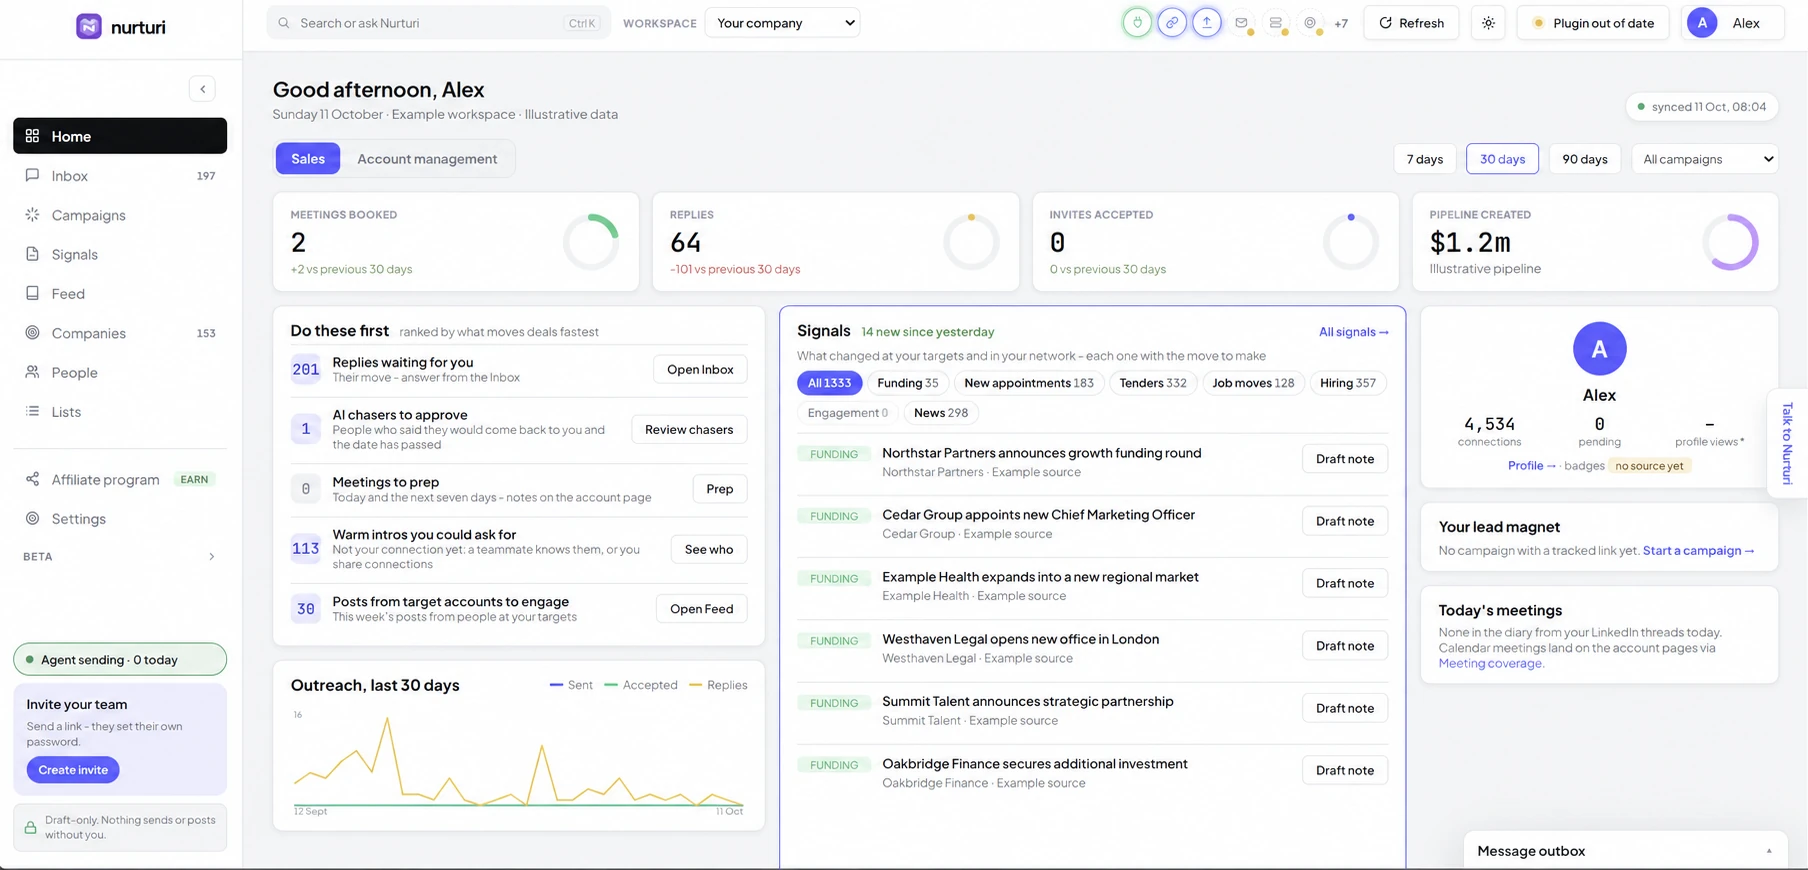Draft note for Oakbridge Finance signal
Image resolution: width=1808 pixels, height=870 pixels.
1345,770
